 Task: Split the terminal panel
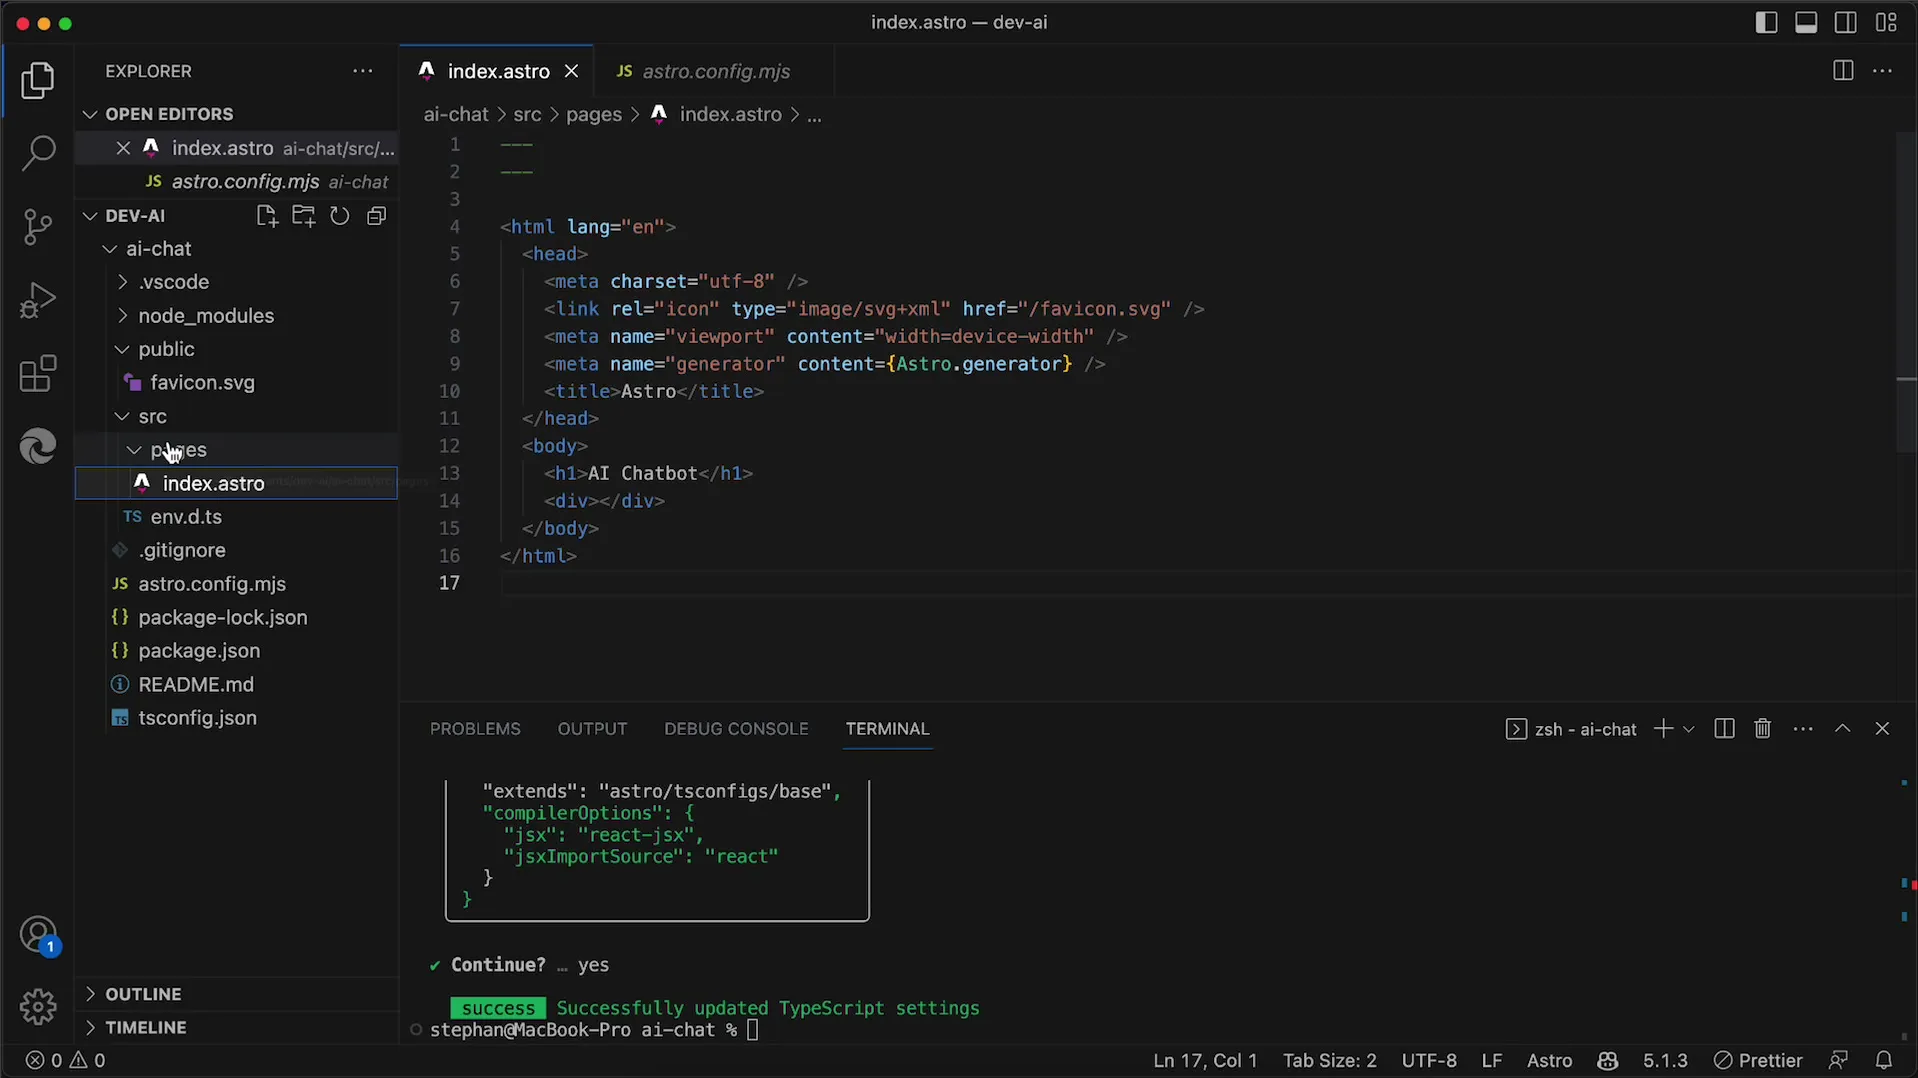click(1724, 729)
